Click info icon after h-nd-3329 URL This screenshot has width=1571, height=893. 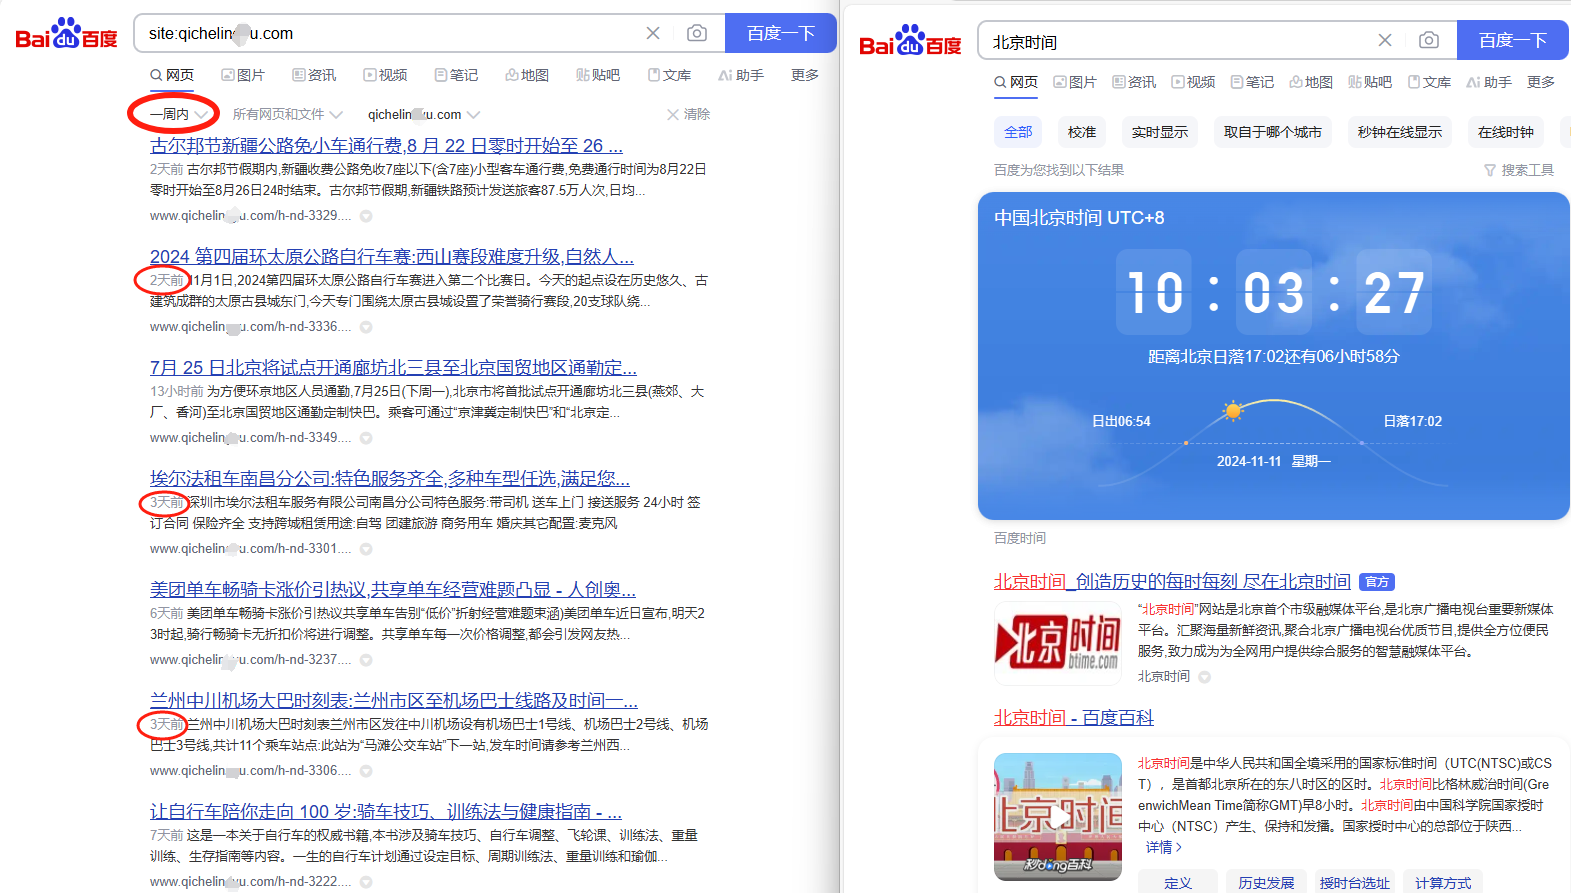(366, 216)
